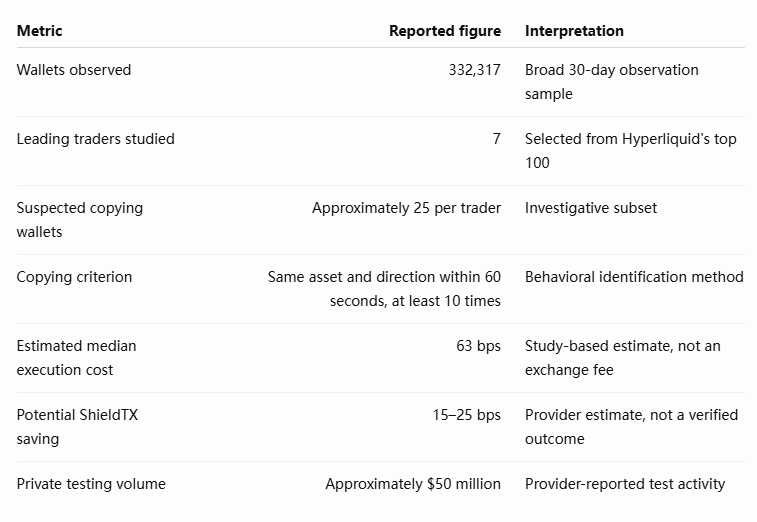Click the Interpretation column header
Screen dimensions: 757x522
[x=574, y=31]
